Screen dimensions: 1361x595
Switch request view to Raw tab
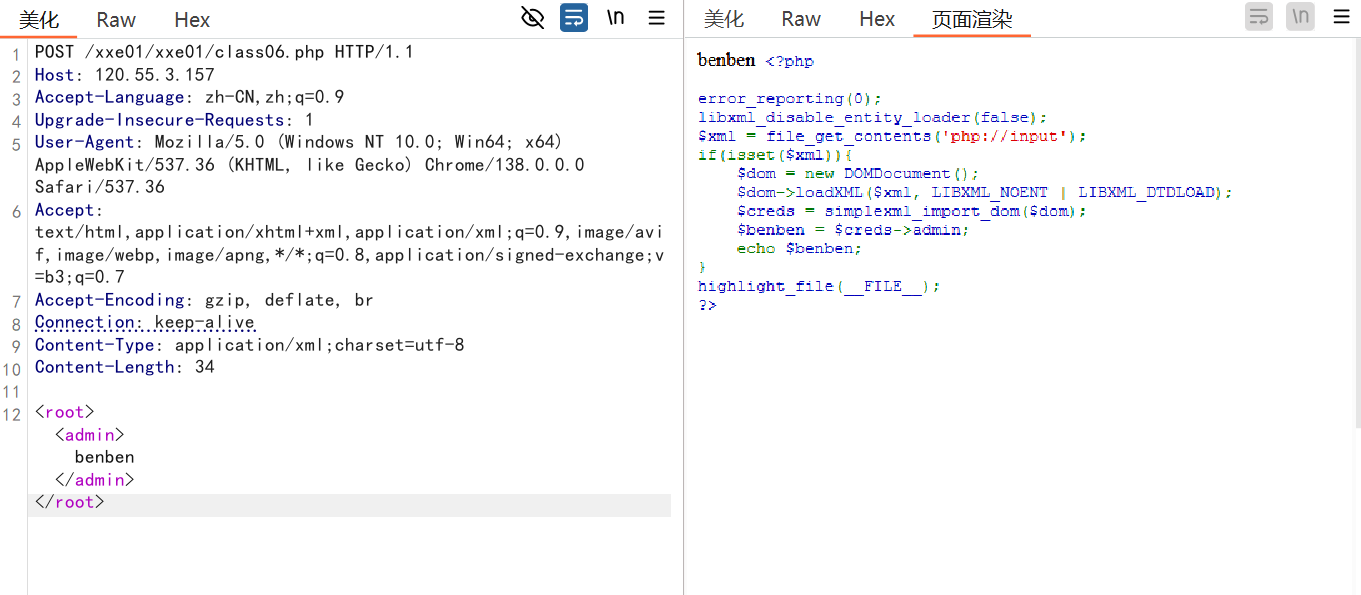click(x=116, y=19)
